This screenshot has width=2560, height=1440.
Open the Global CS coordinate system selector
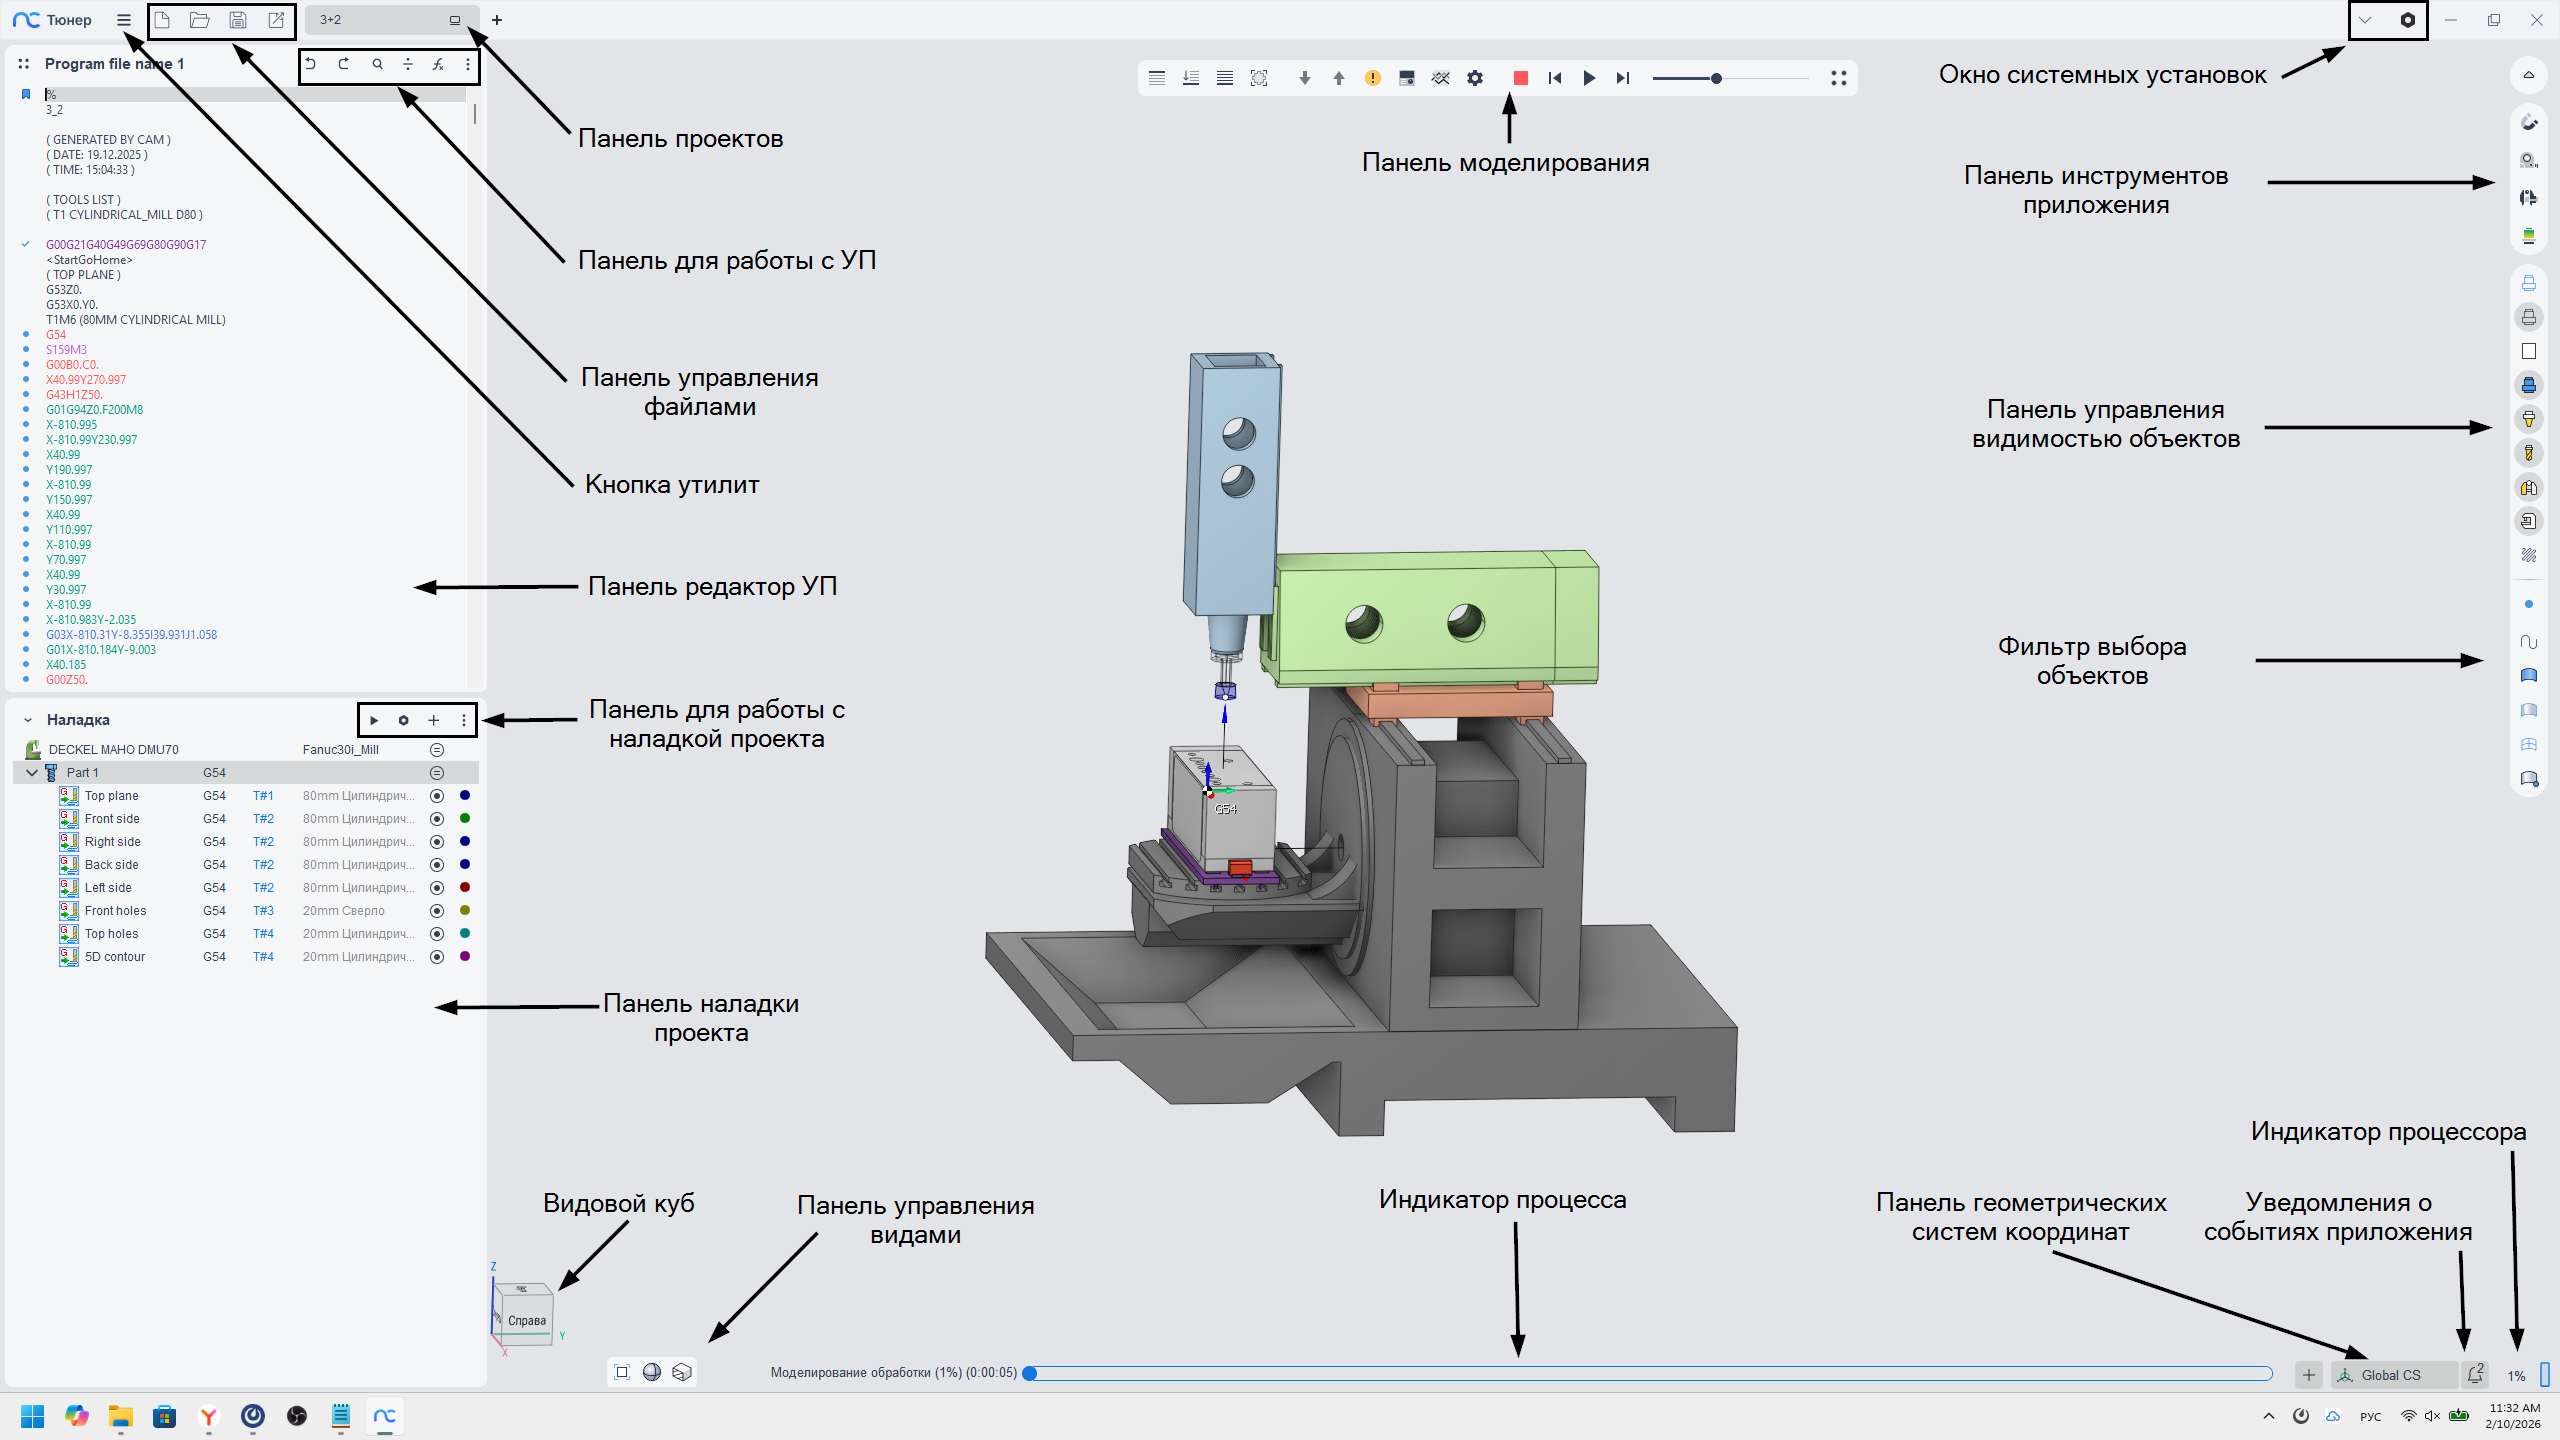pos(2390,1375)
